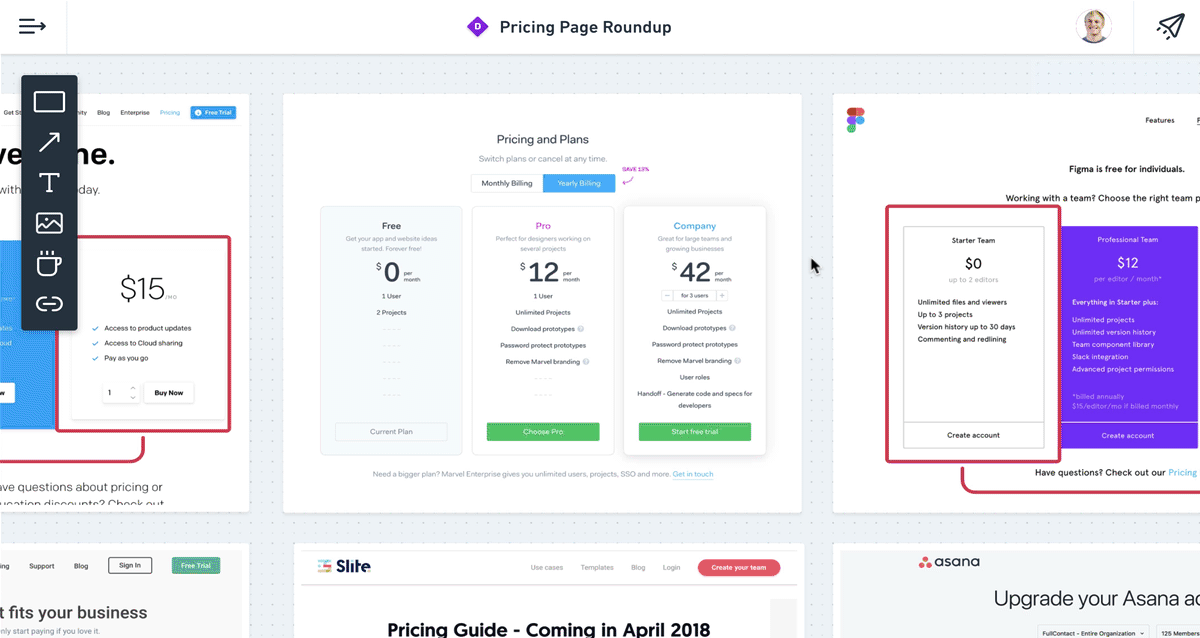Decrease Company plan user count with minus
Screen dimensions: 1200x638
click(667, 296)
